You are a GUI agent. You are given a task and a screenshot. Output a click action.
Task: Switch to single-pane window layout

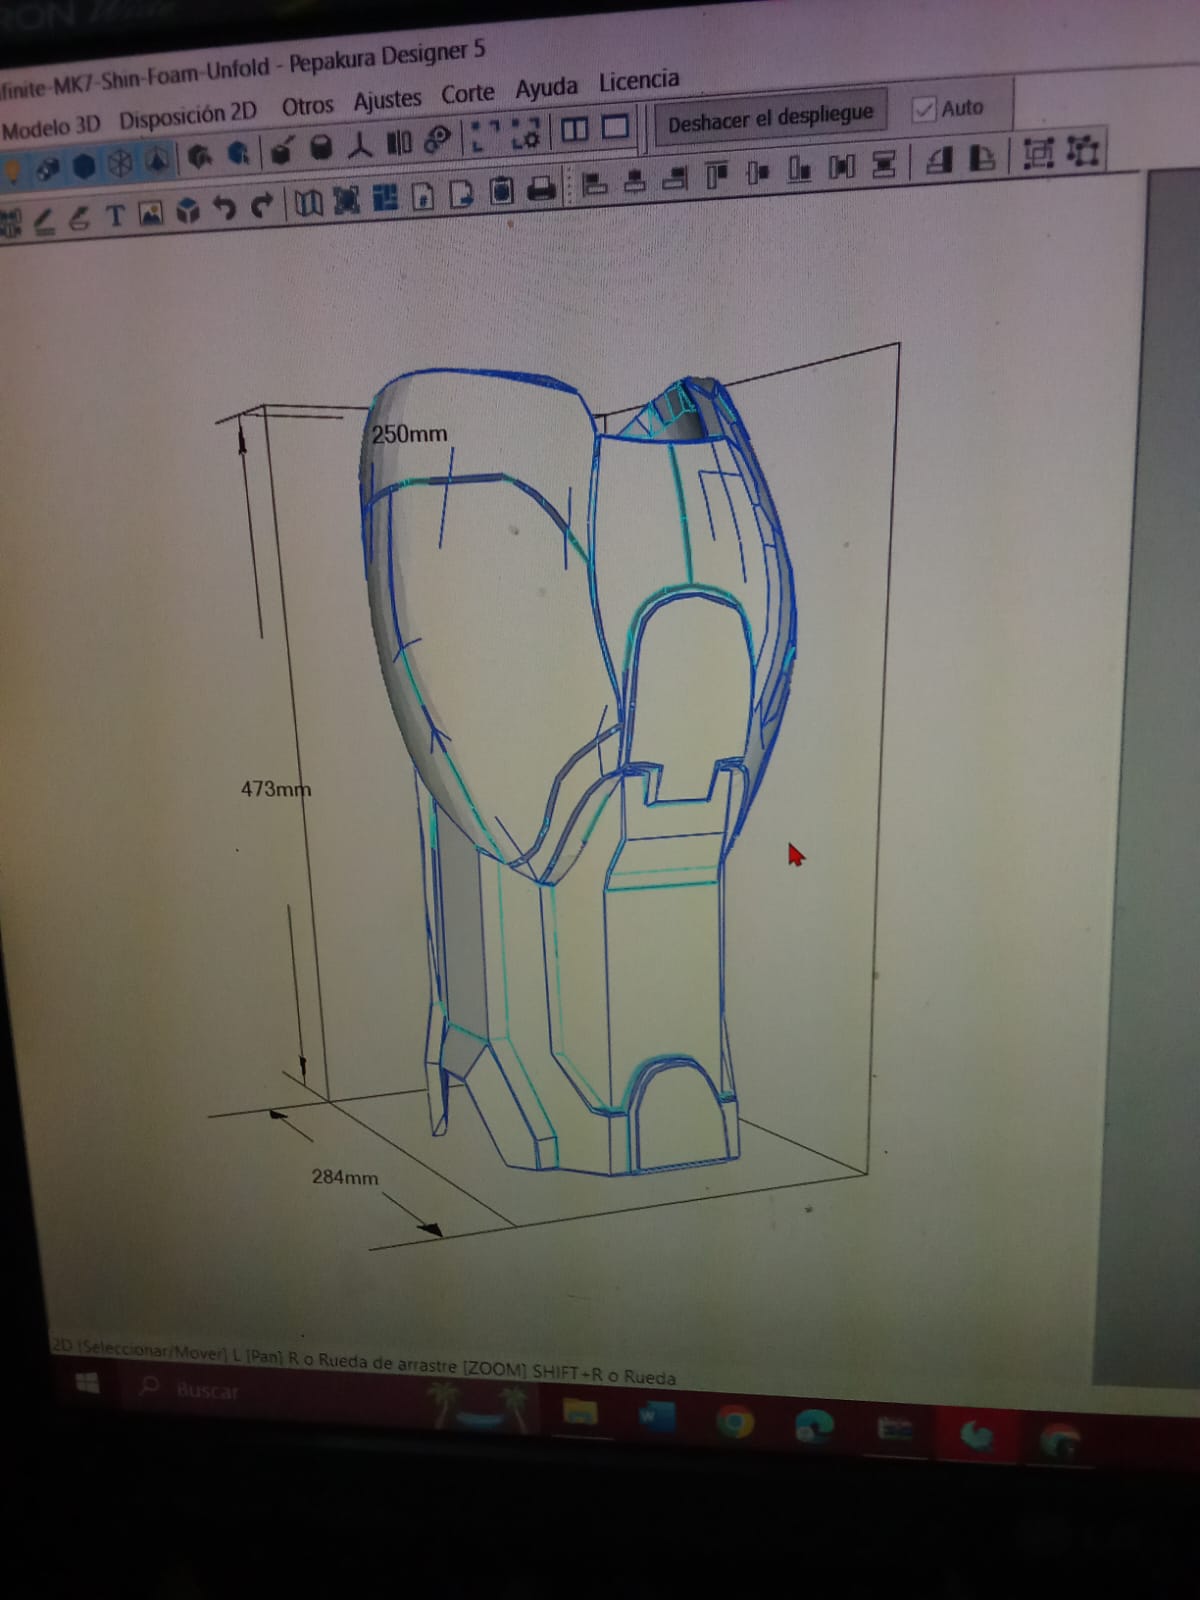615,126
